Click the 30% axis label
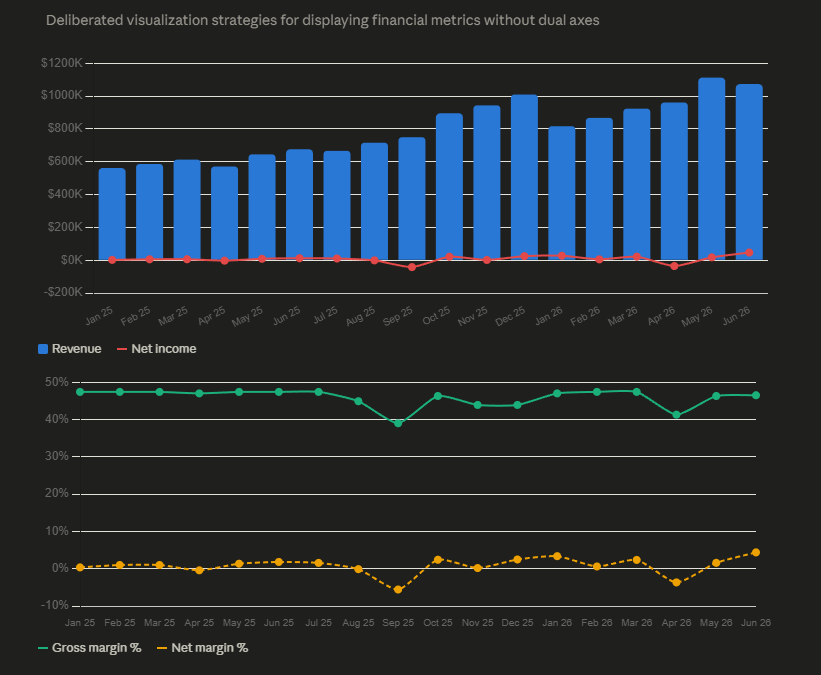The width and height of the screenshot is (821, 675). point(57,456)
